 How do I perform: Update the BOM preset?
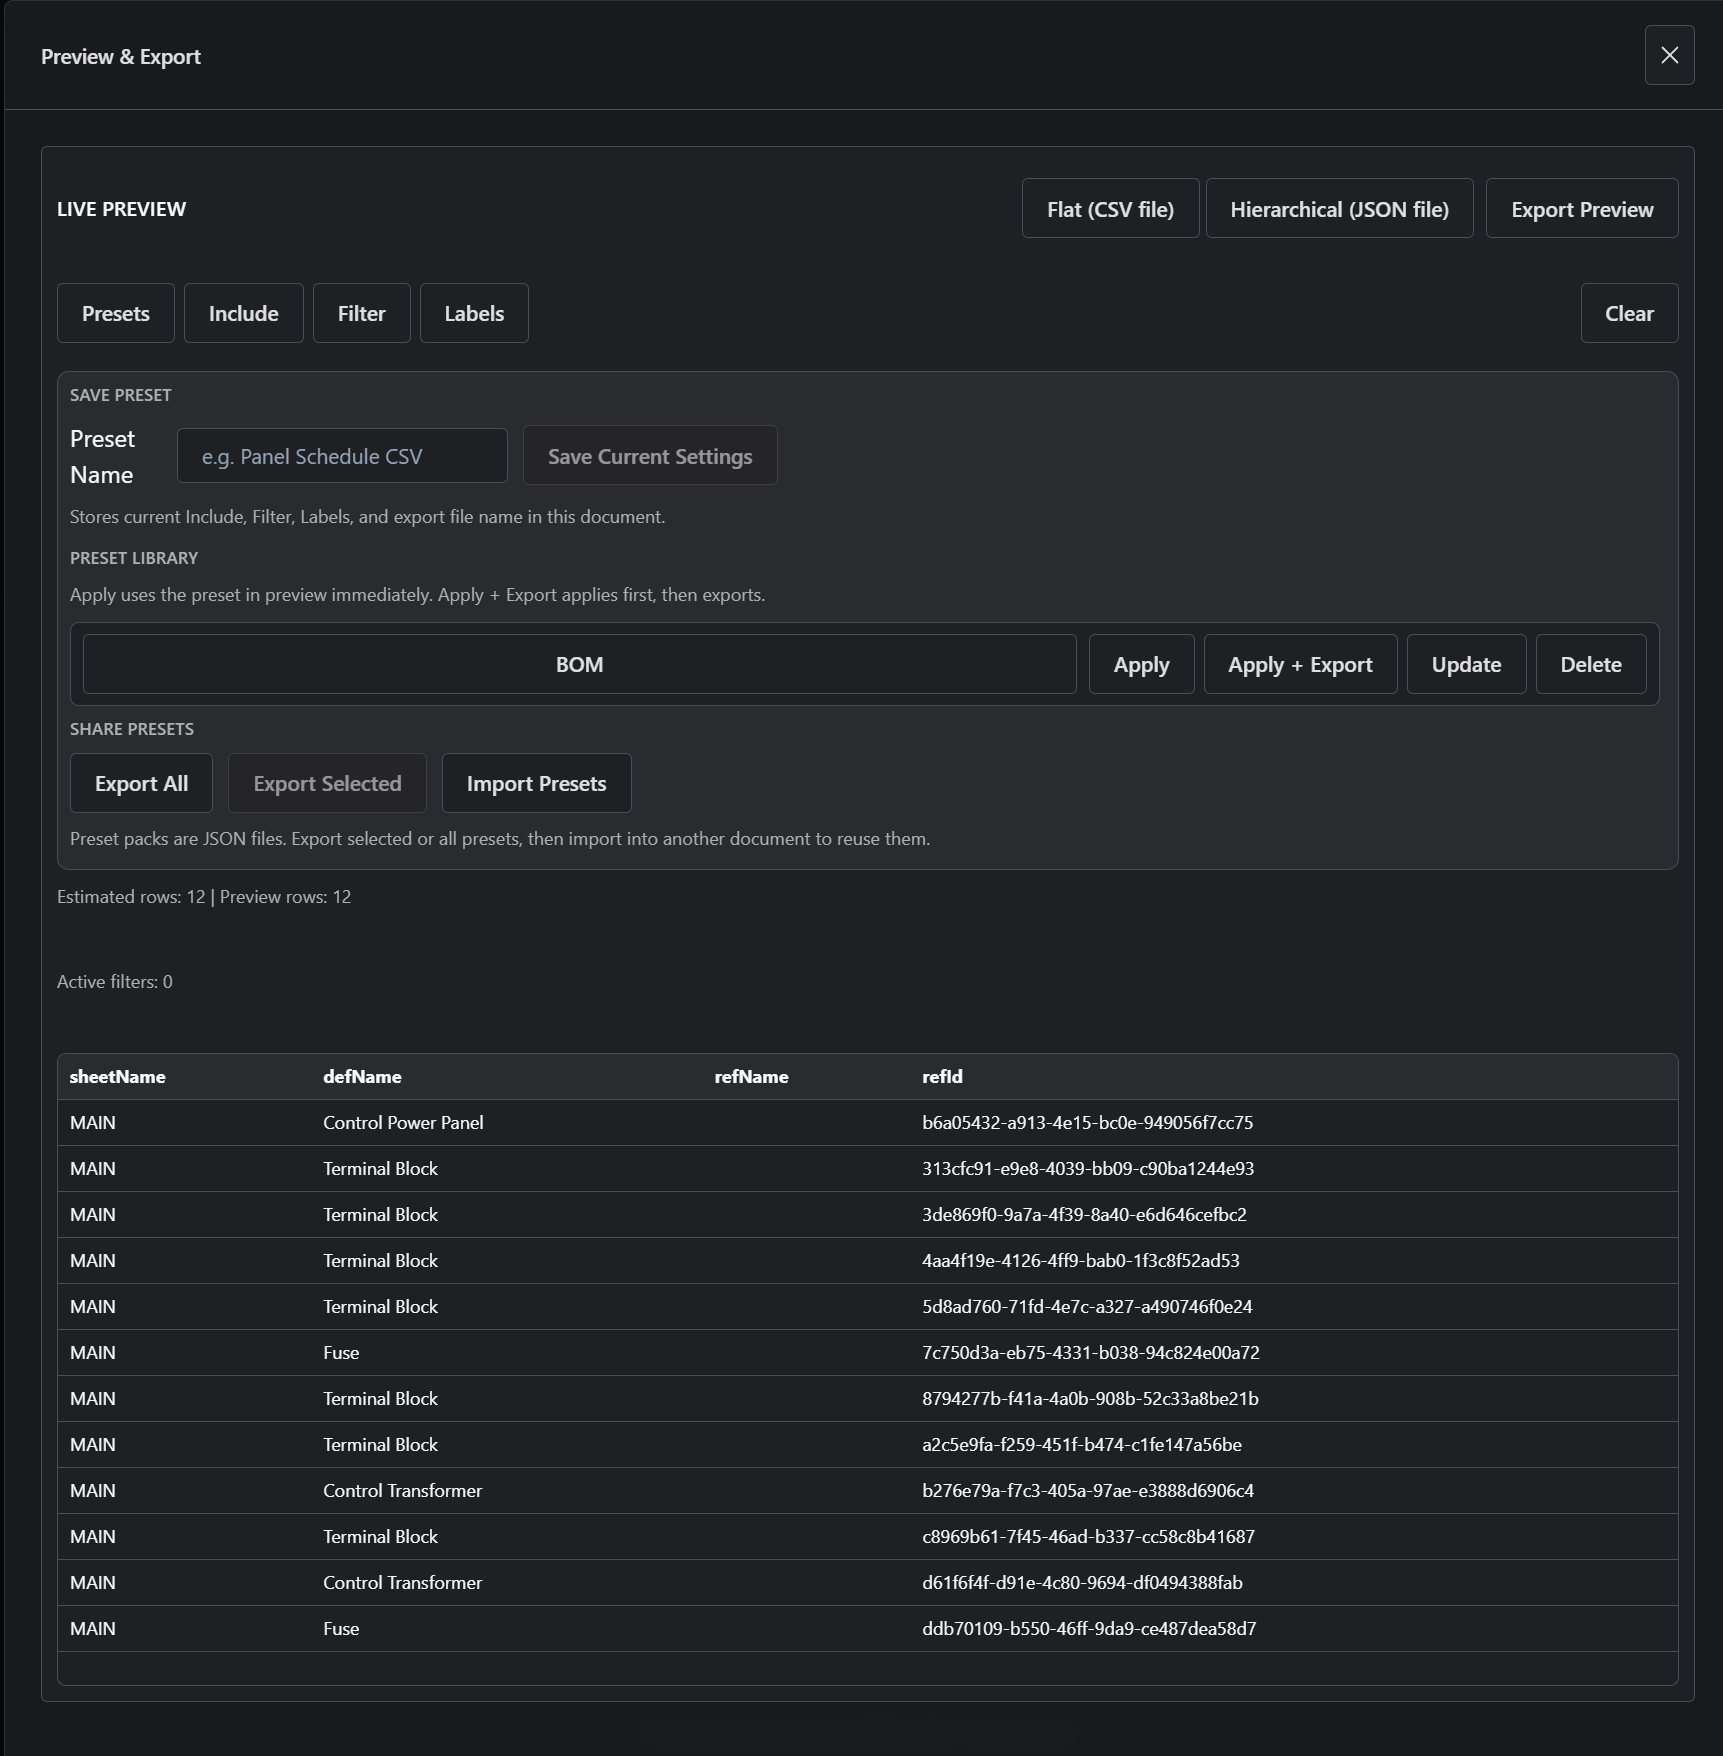pyautogui.click(x=1466, y=664)
